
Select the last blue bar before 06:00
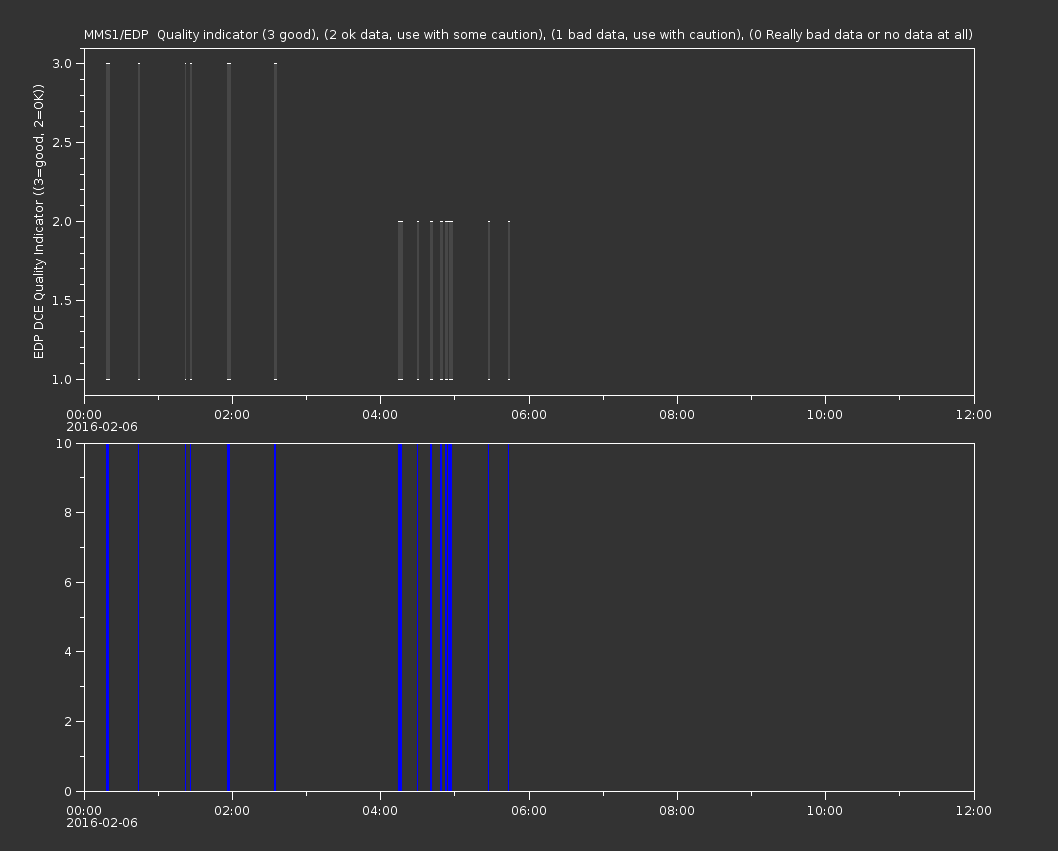pyautogui.click(x=509, y=617)
